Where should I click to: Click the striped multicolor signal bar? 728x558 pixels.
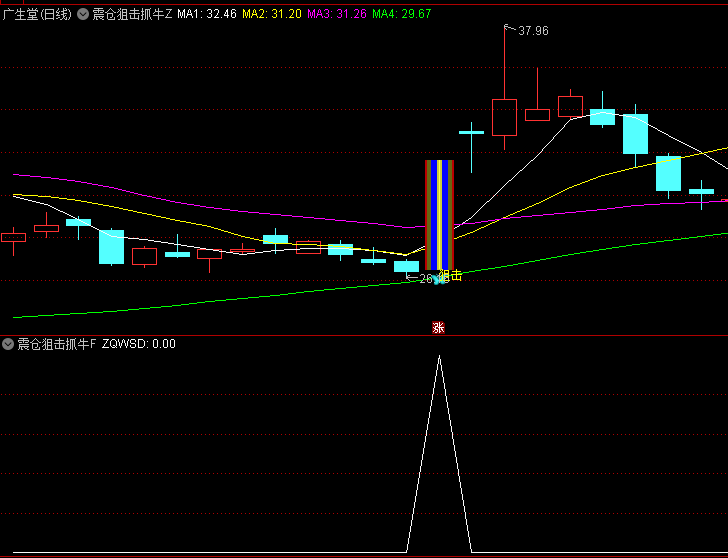click(440, 215)
